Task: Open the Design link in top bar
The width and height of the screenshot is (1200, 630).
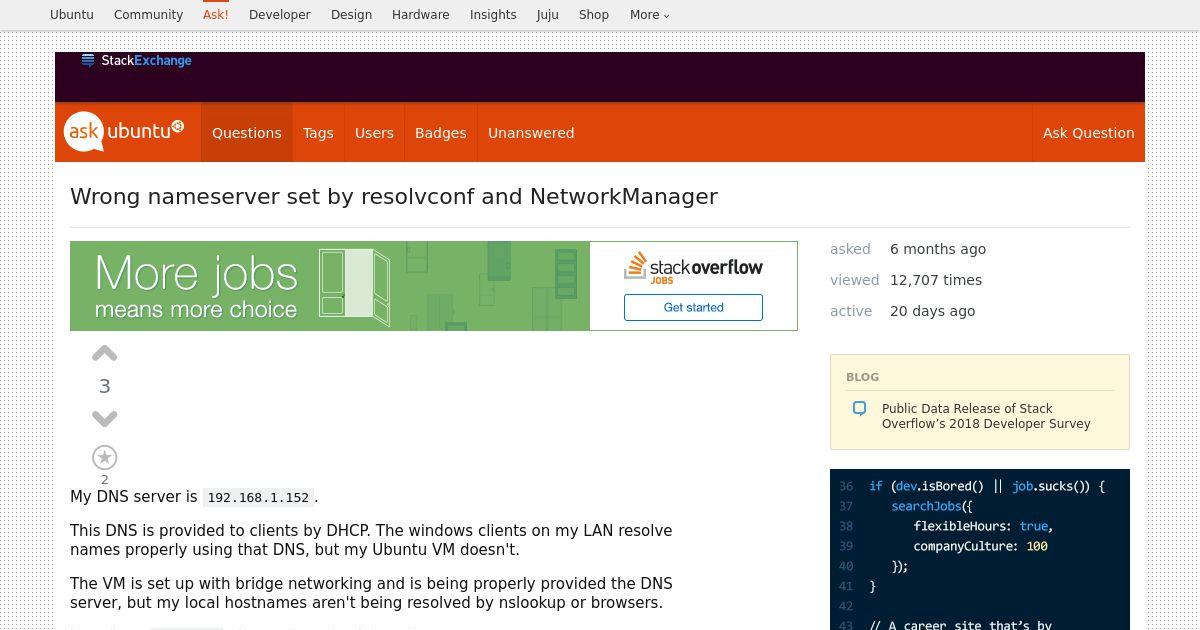Action: tap(351, 15)
